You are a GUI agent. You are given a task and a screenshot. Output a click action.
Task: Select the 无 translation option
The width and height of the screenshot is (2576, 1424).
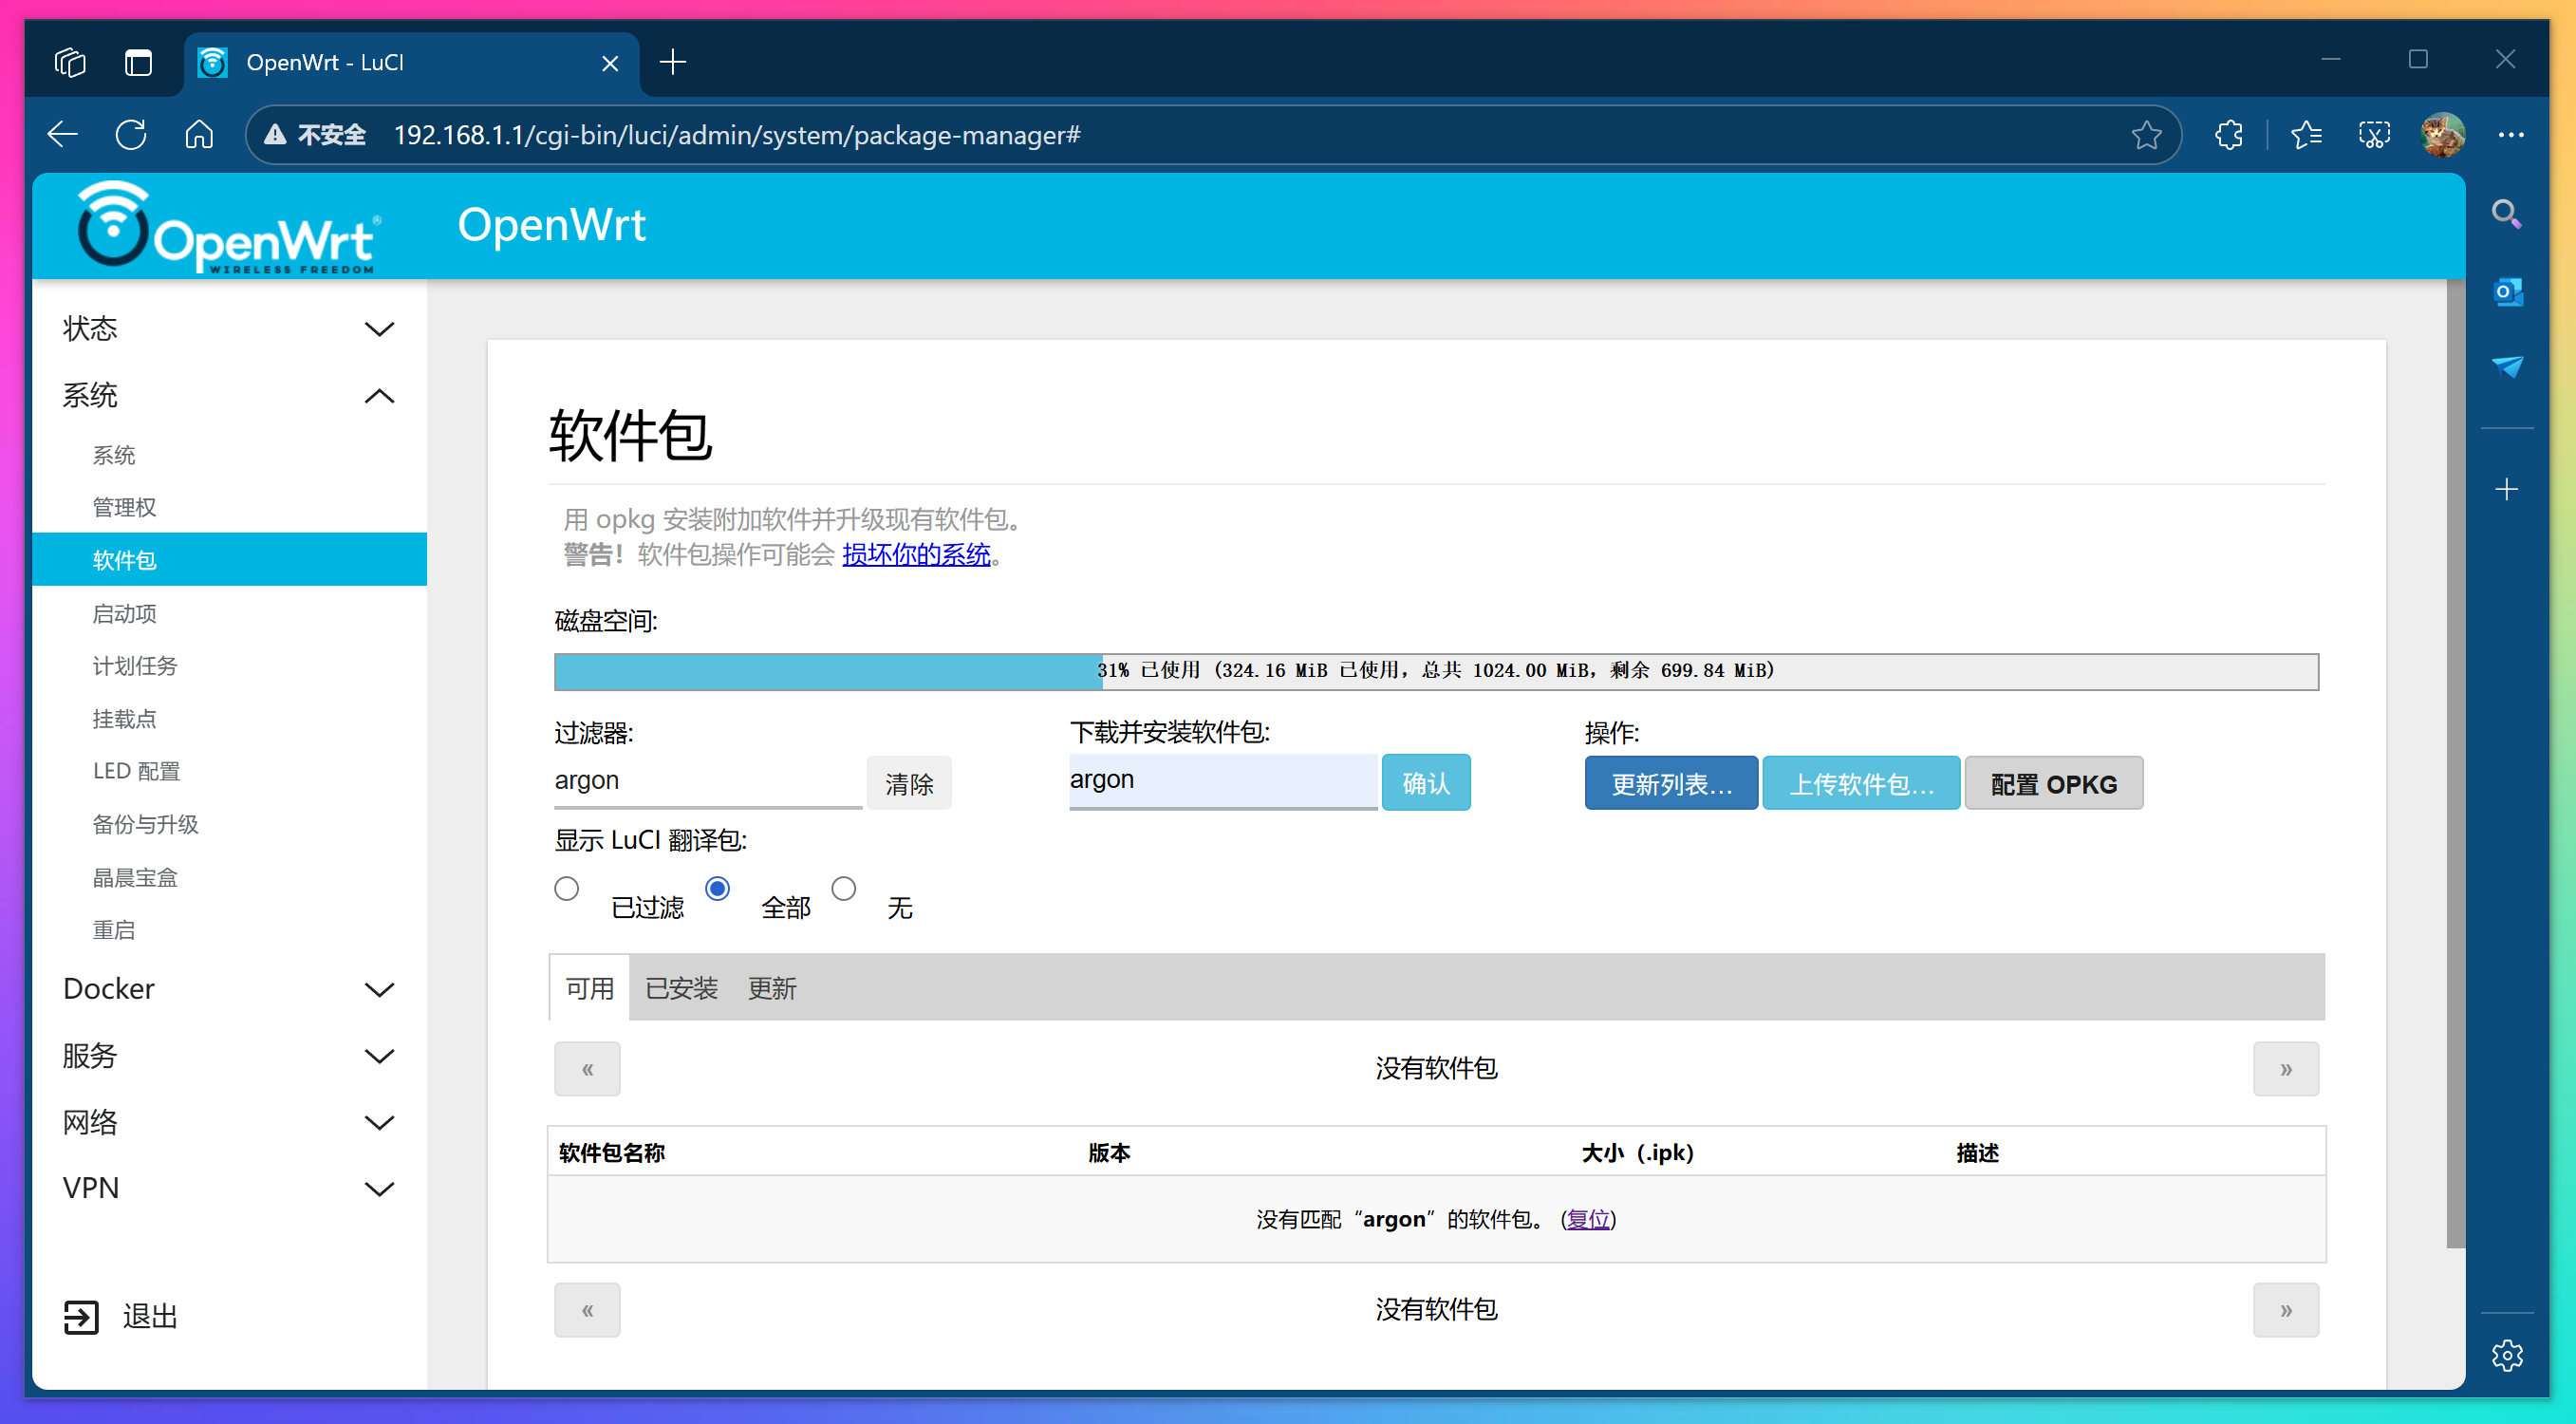pos(844,888)
